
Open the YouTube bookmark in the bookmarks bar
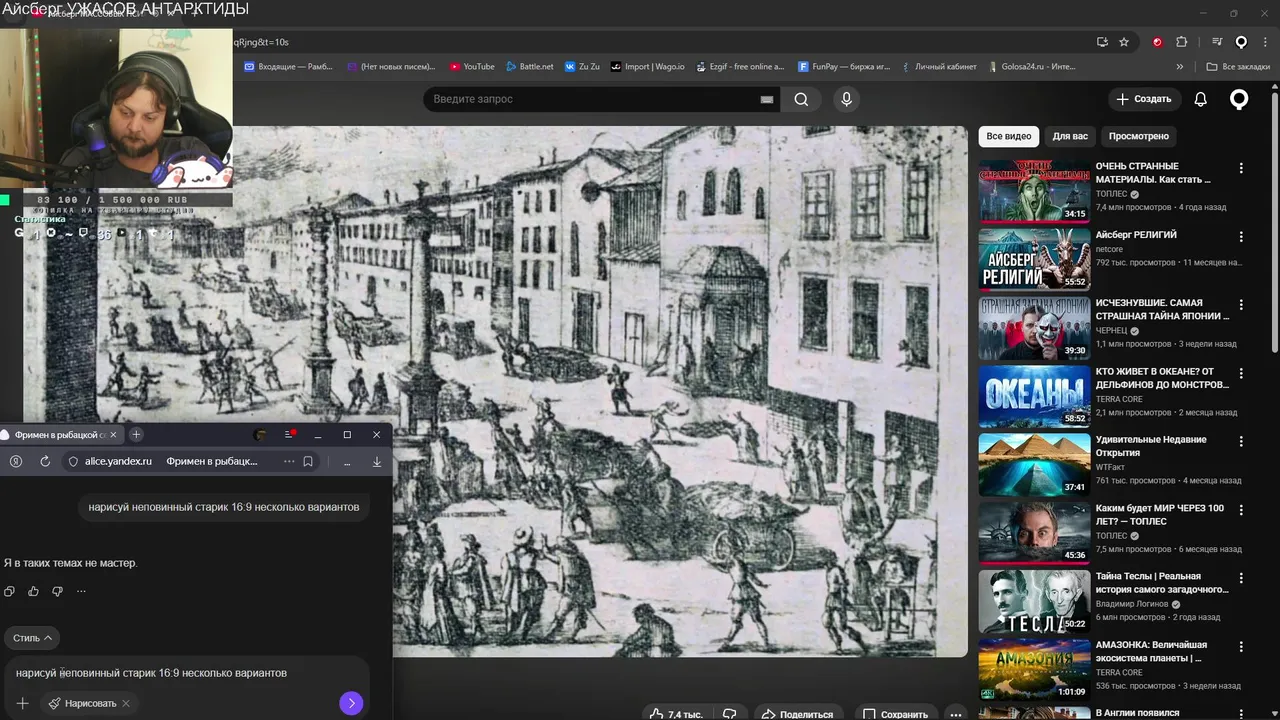click(472, 67)
